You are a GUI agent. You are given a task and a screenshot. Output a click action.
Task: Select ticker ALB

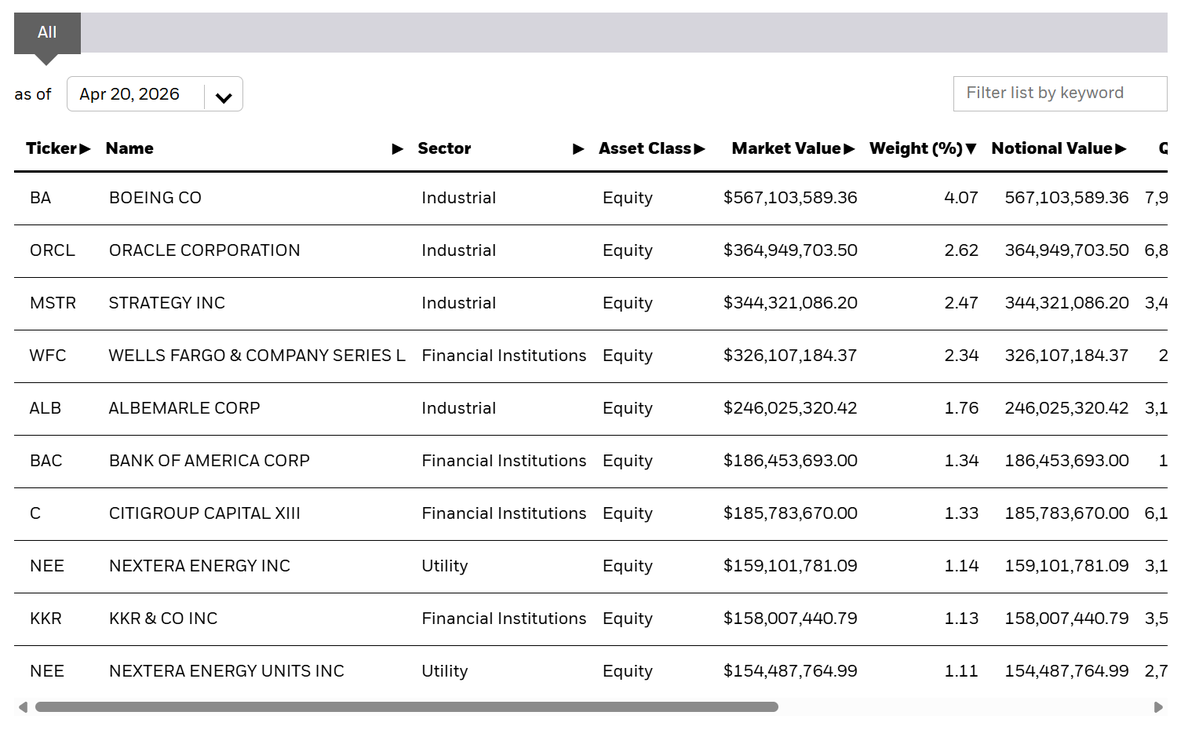pyautogui.click(x=45, y=409)
